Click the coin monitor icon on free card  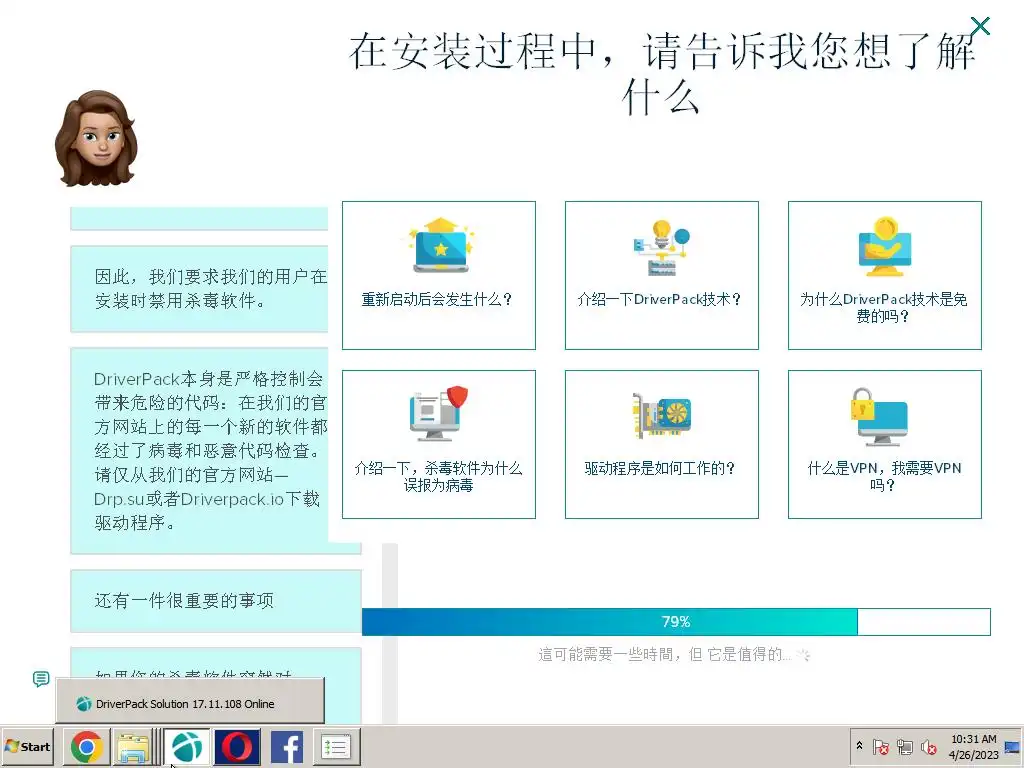coord(885,246)
